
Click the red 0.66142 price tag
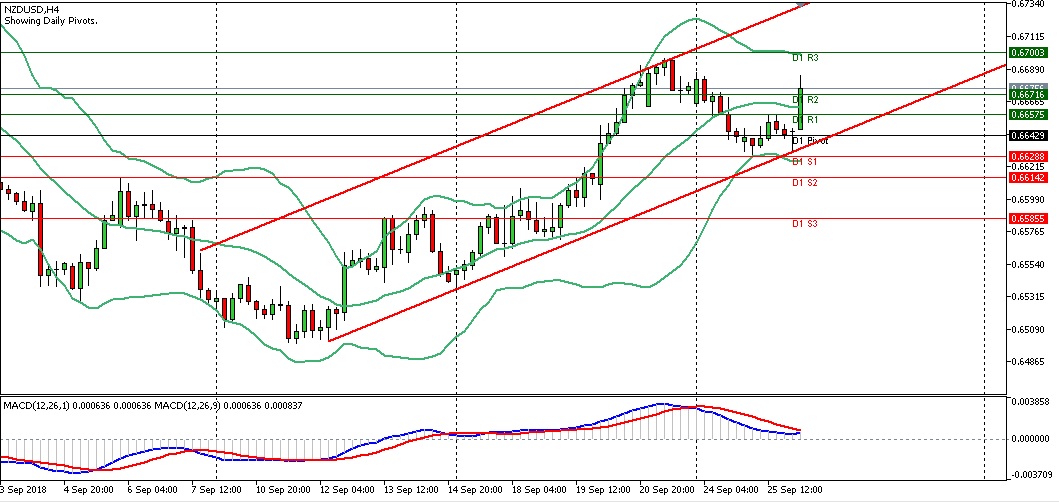tap(1028, 177)
